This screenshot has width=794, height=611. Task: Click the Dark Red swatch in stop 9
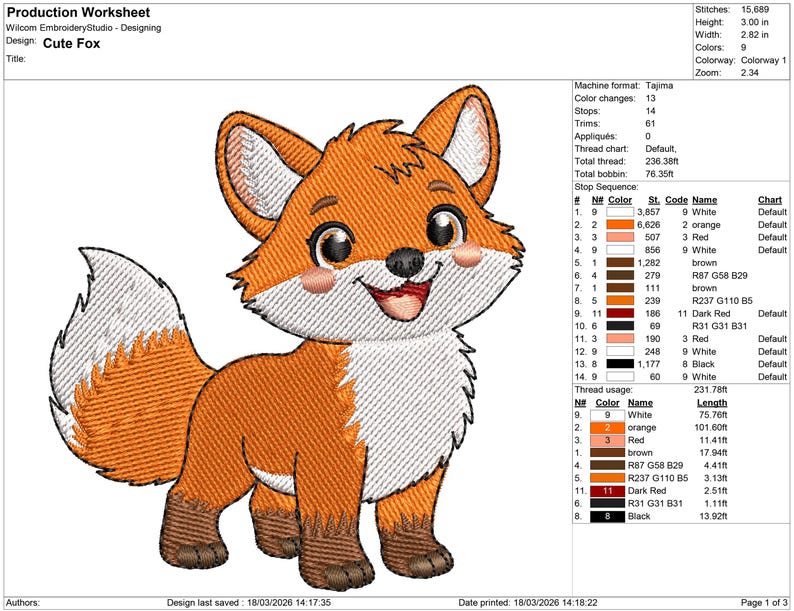click(x=620, y=313)
